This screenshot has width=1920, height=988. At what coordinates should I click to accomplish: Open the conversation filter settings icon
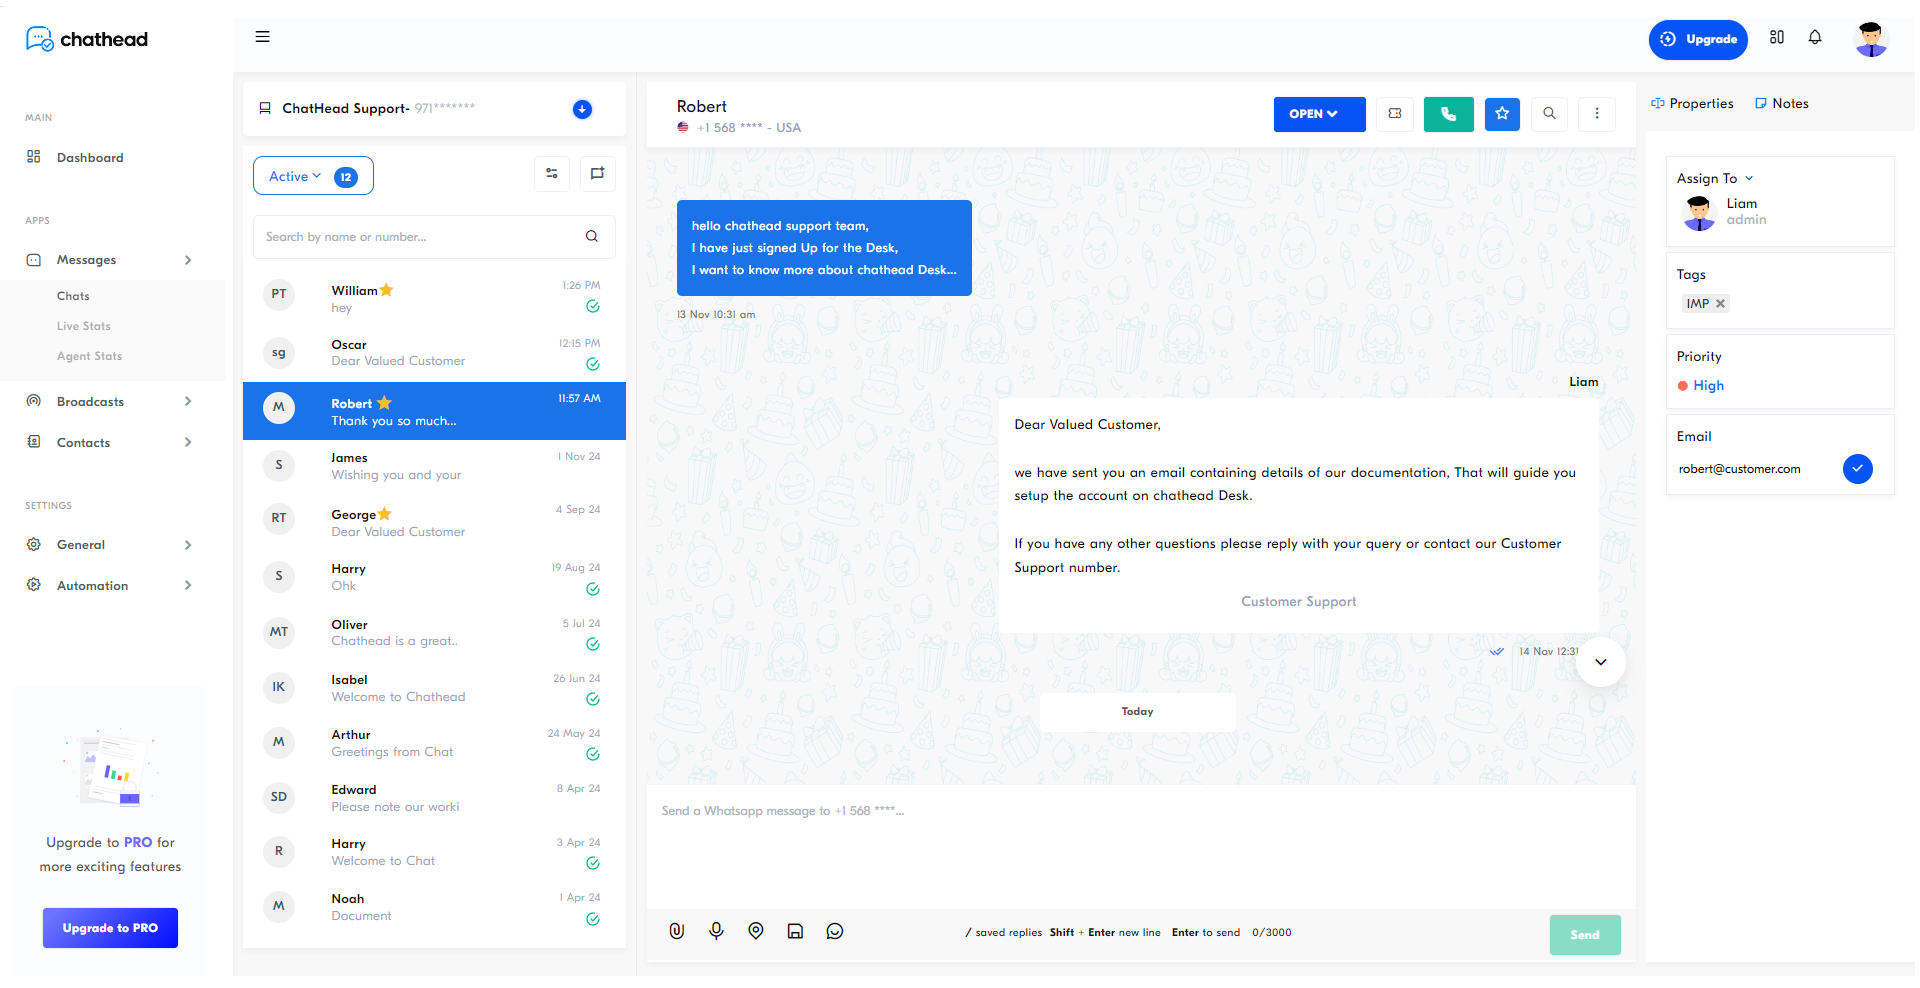point(552,174)
